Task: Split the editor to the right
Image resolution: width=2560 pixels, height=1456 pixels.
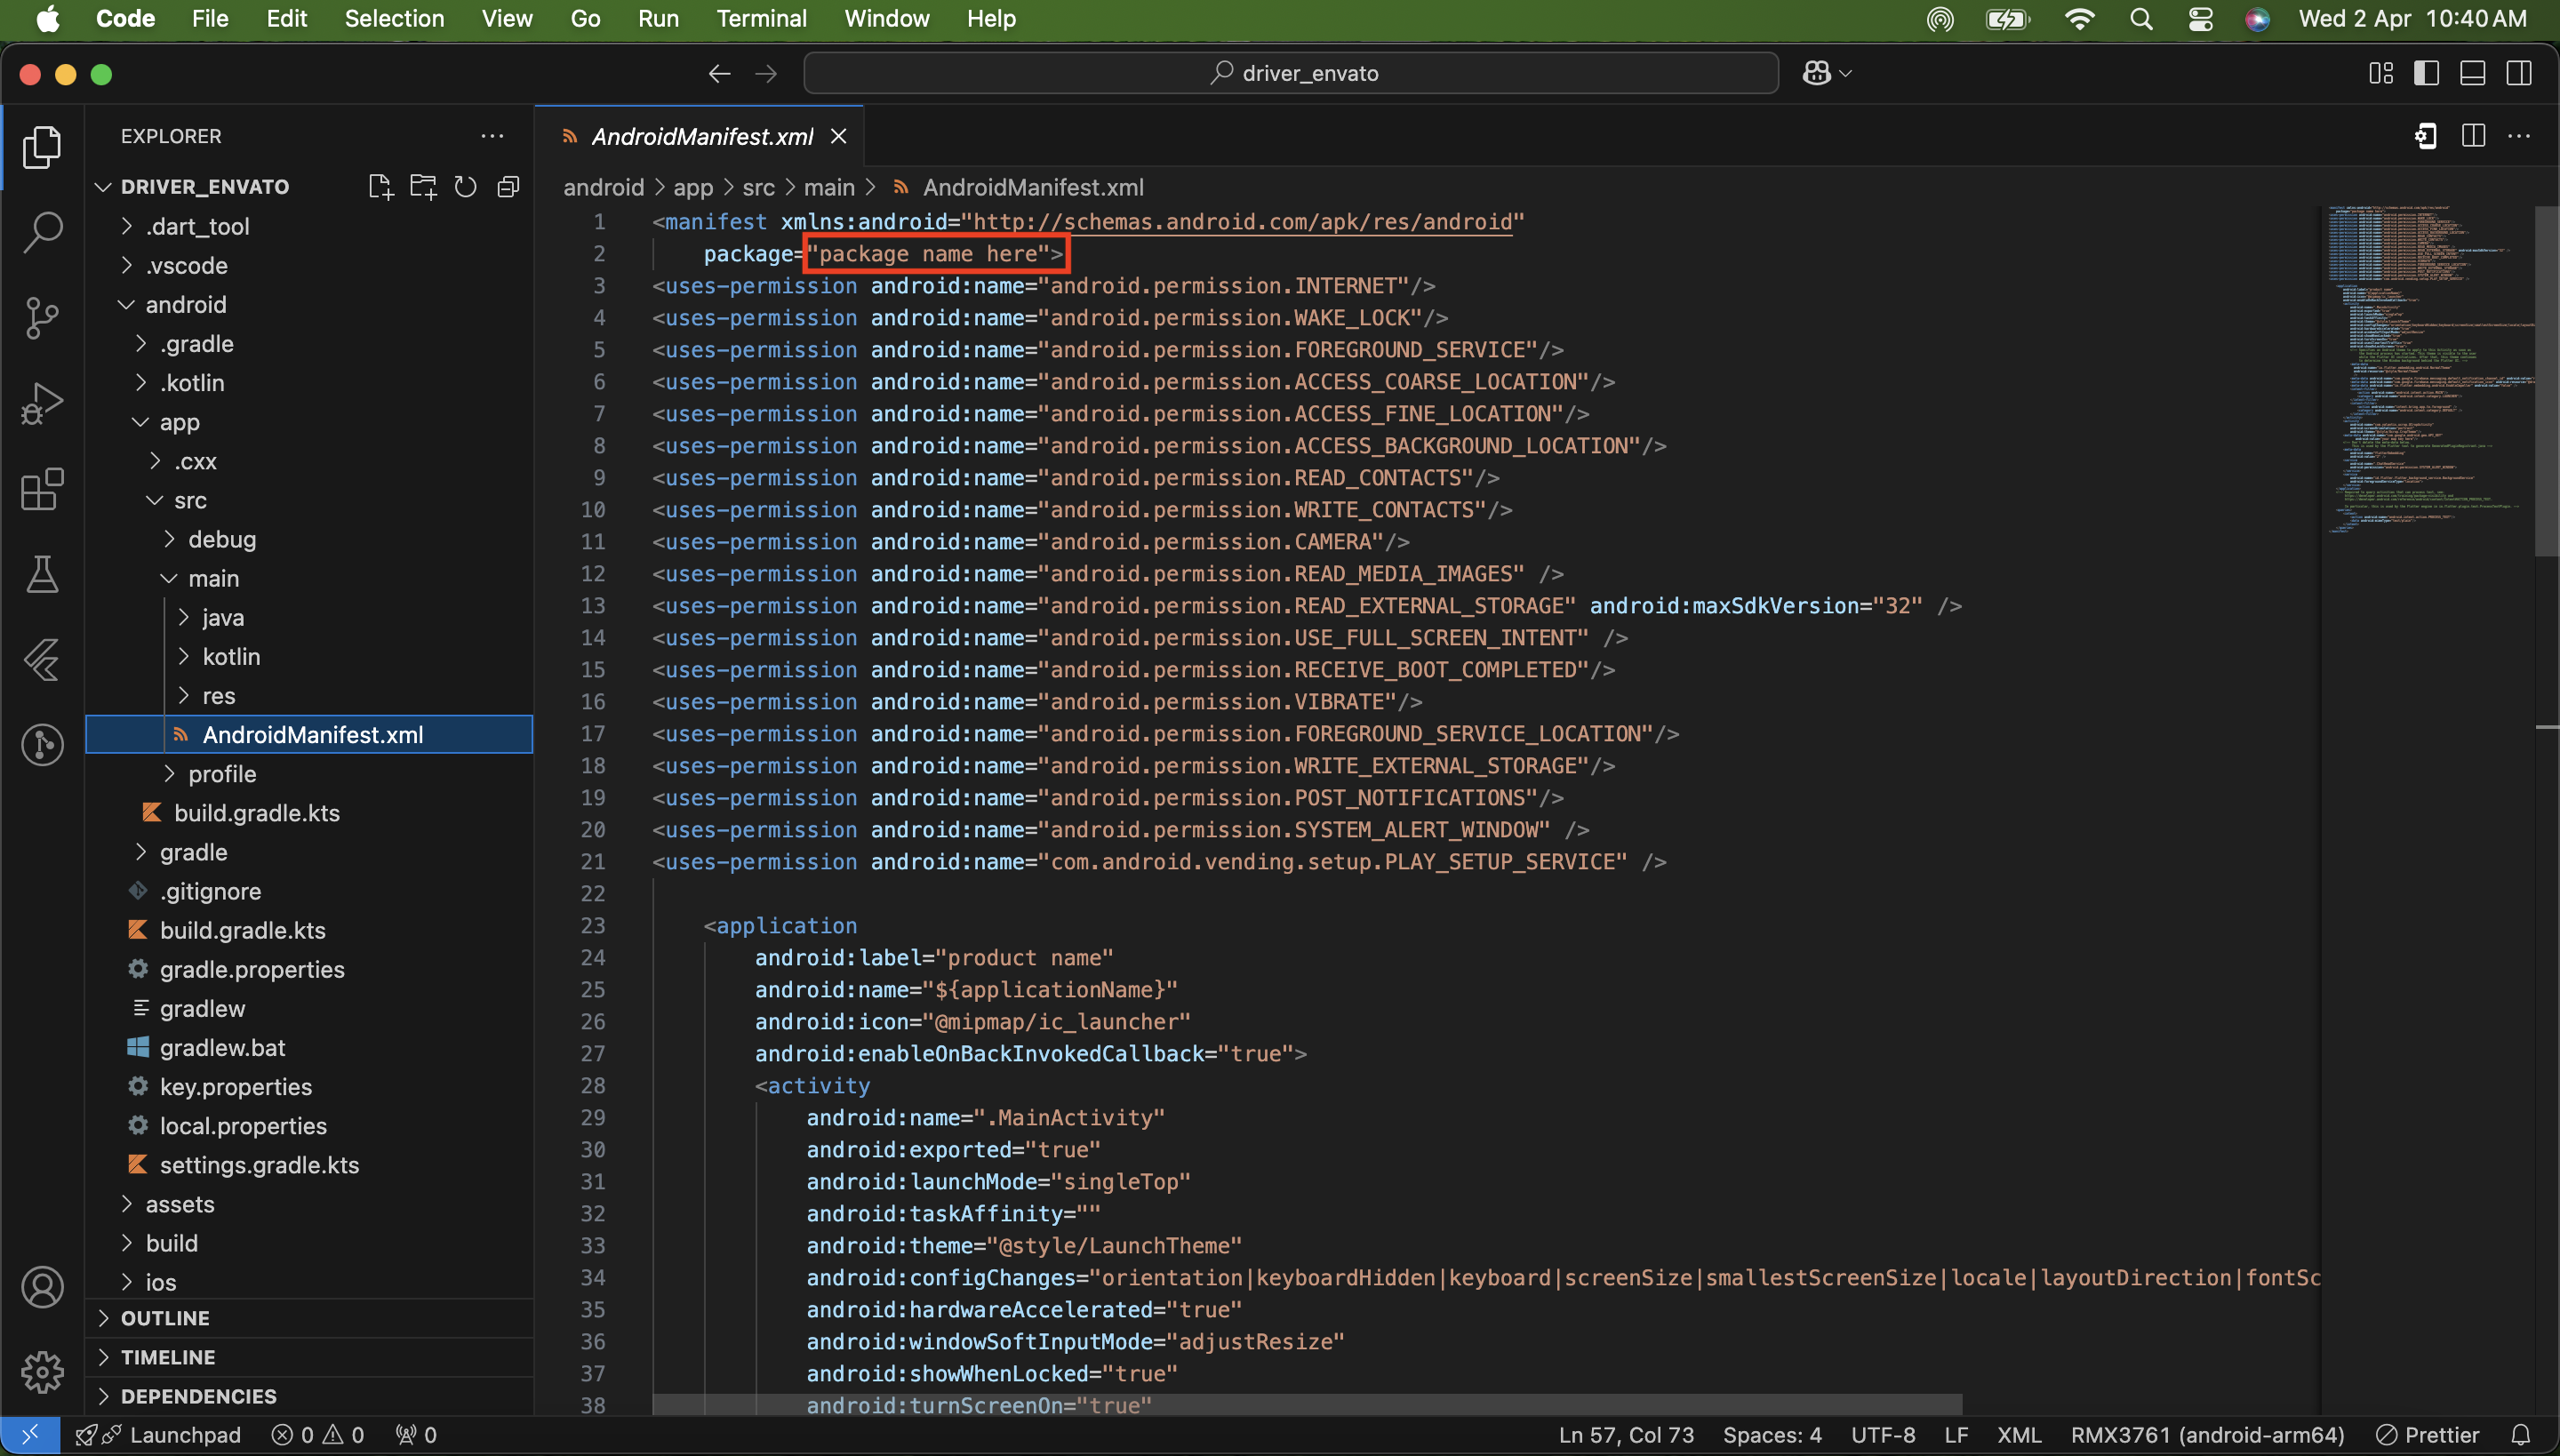Action: (2473, 136)
